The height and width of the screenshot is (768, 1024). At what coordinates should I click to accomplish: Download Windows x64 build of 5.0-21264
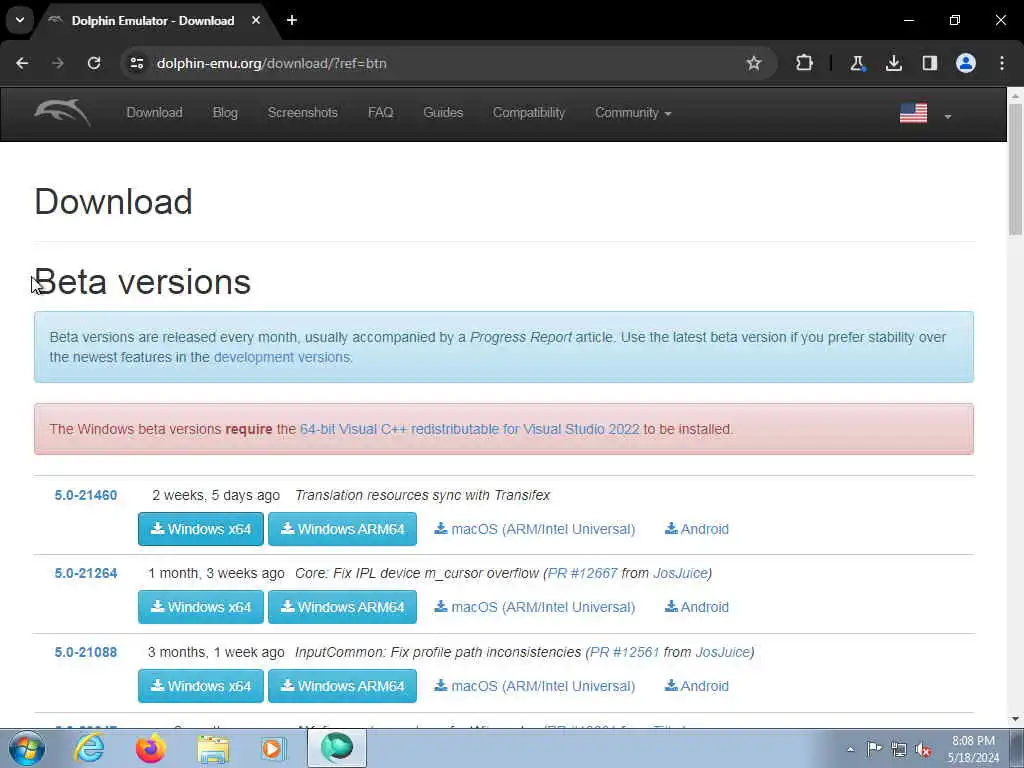200,607
